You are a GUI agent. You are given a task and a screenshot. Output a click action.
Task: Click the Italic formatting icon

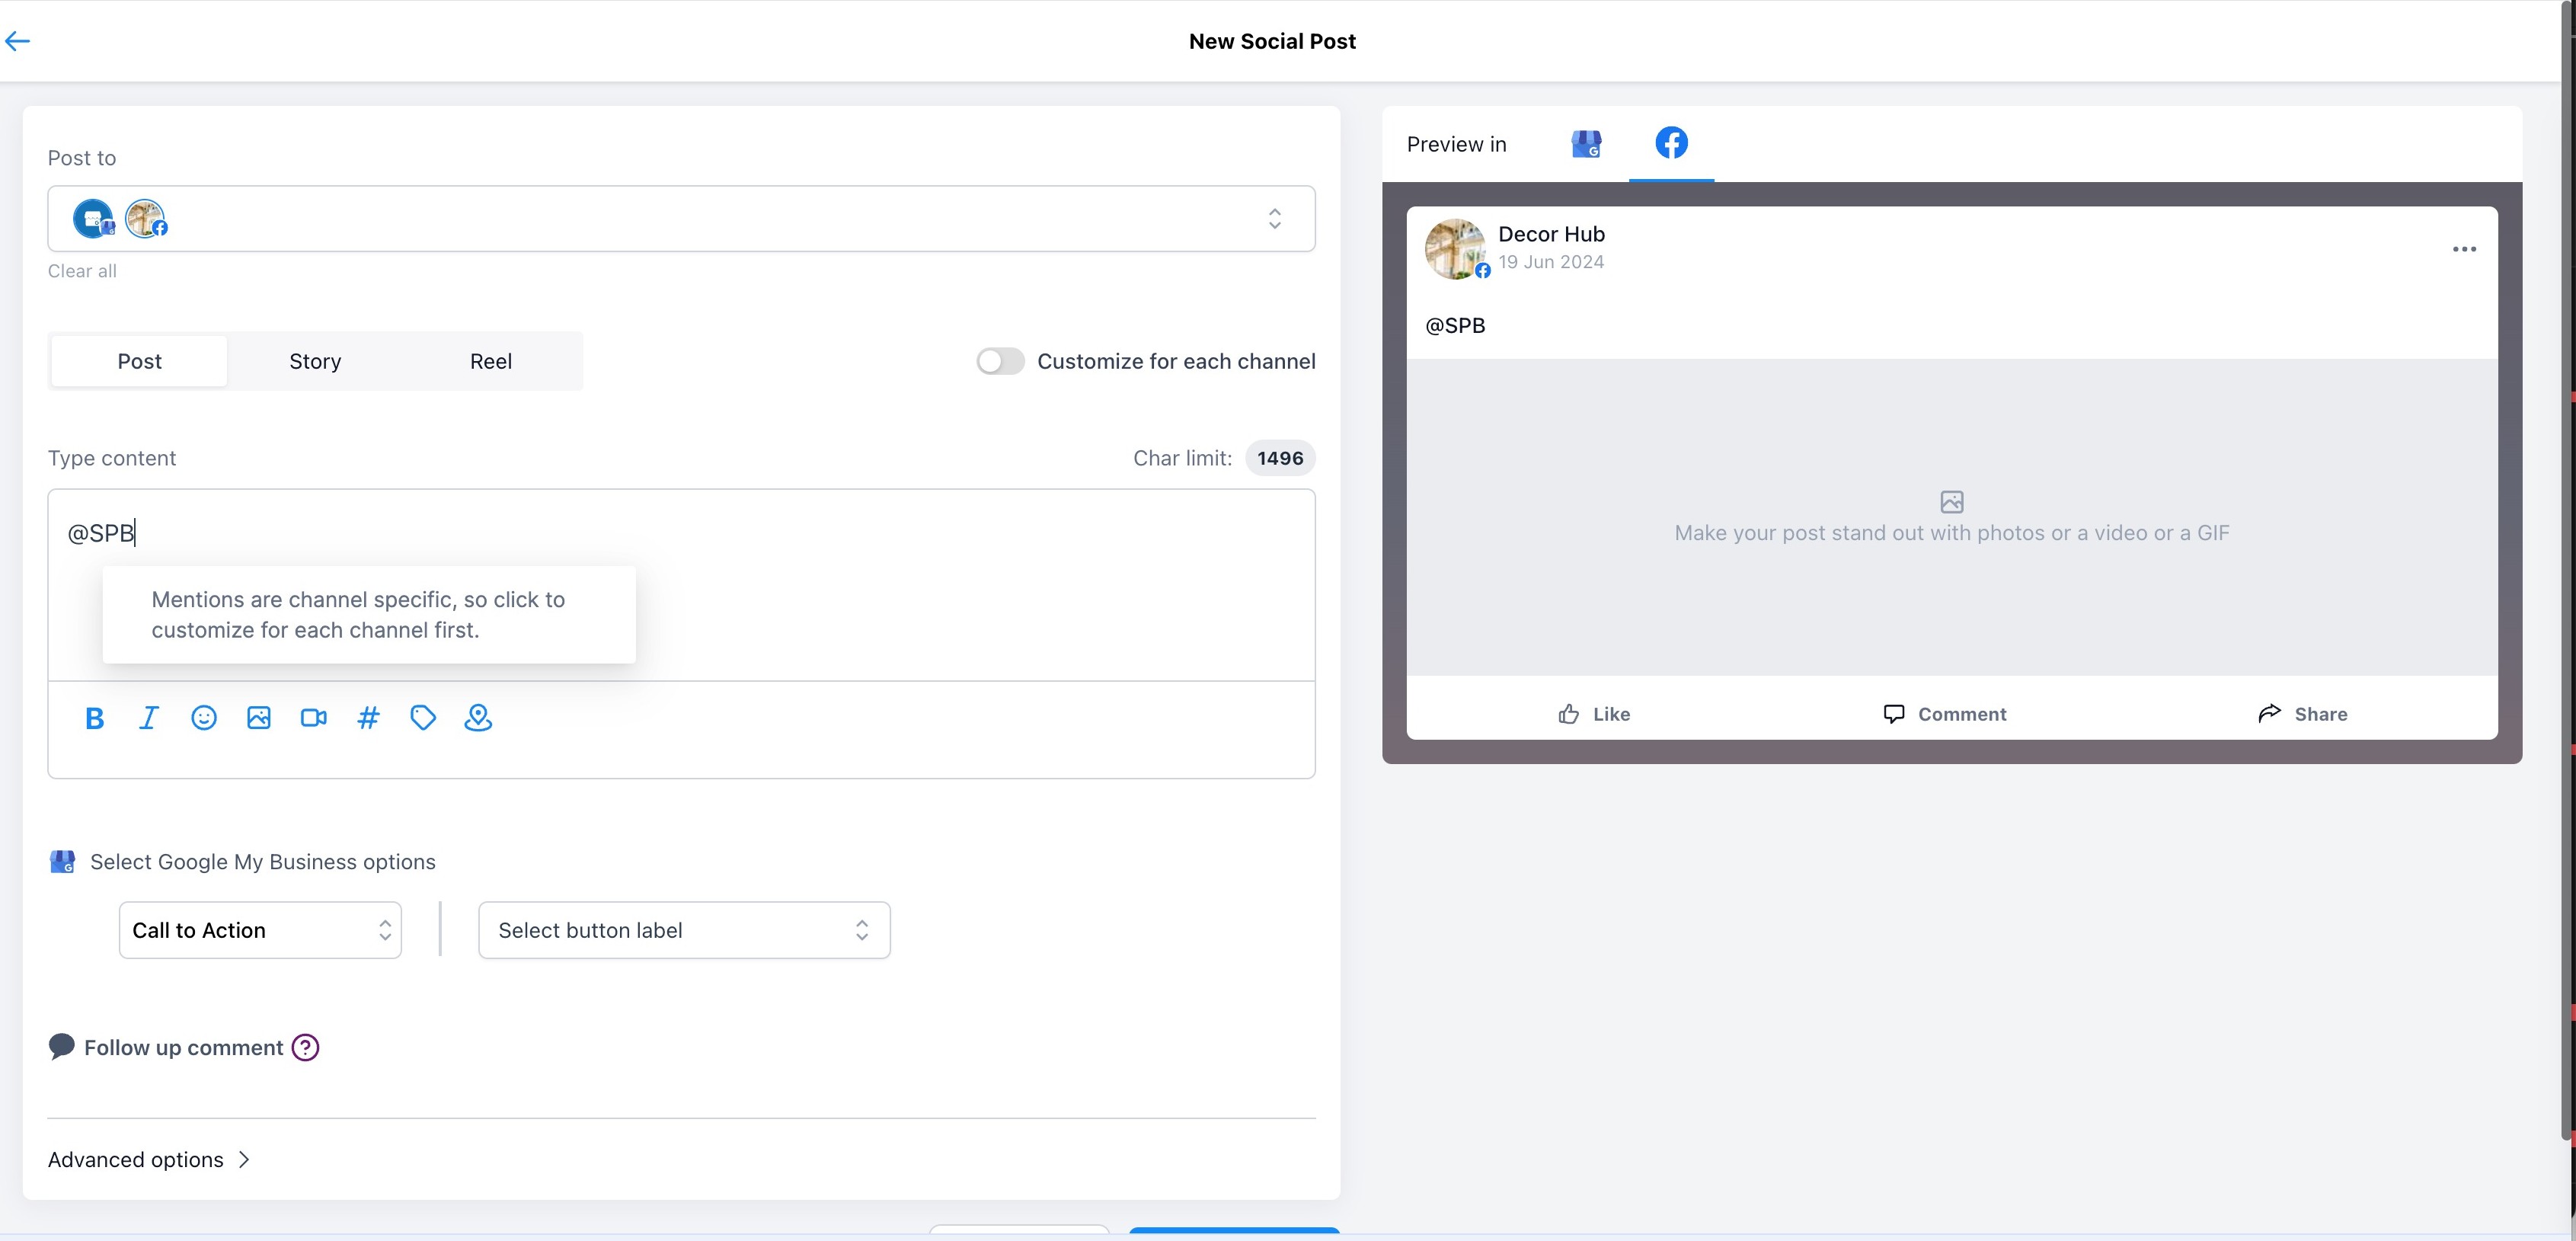(149, 718)
